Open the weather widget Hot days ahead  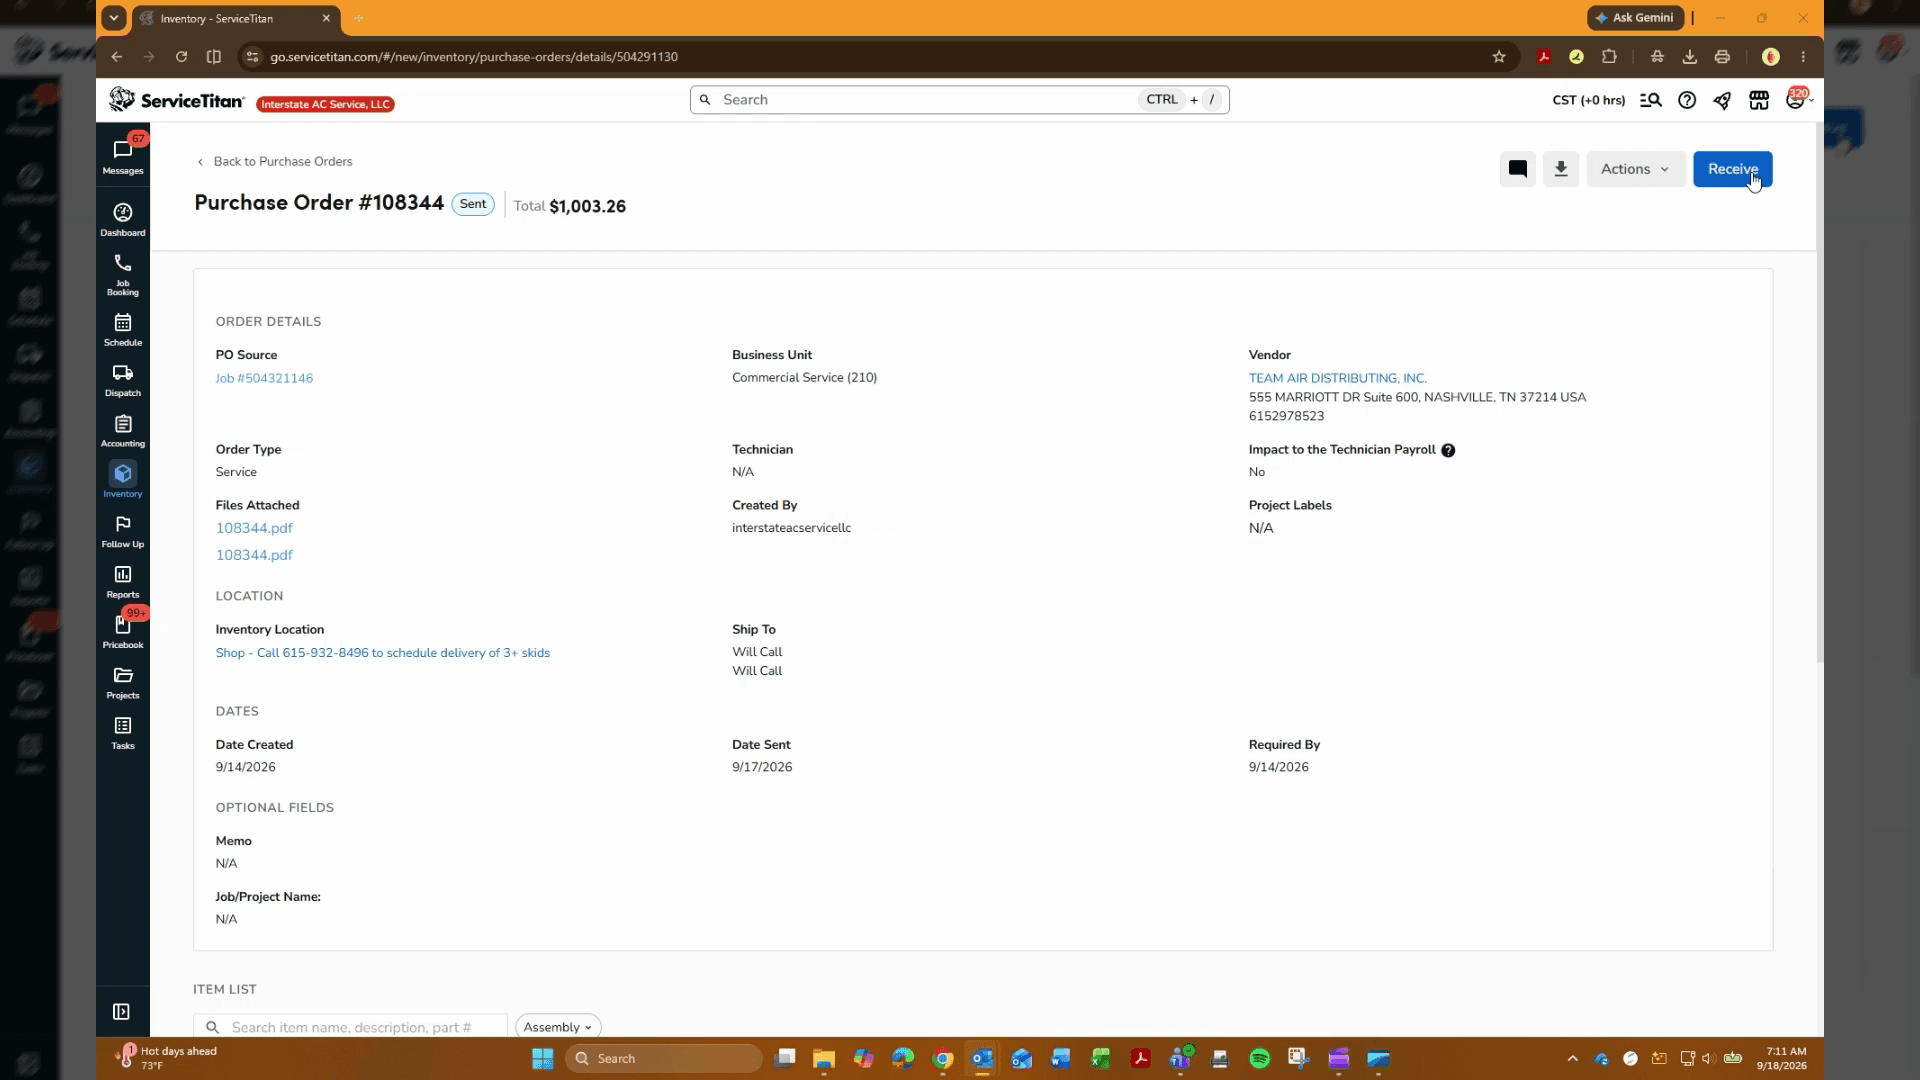166,1058
